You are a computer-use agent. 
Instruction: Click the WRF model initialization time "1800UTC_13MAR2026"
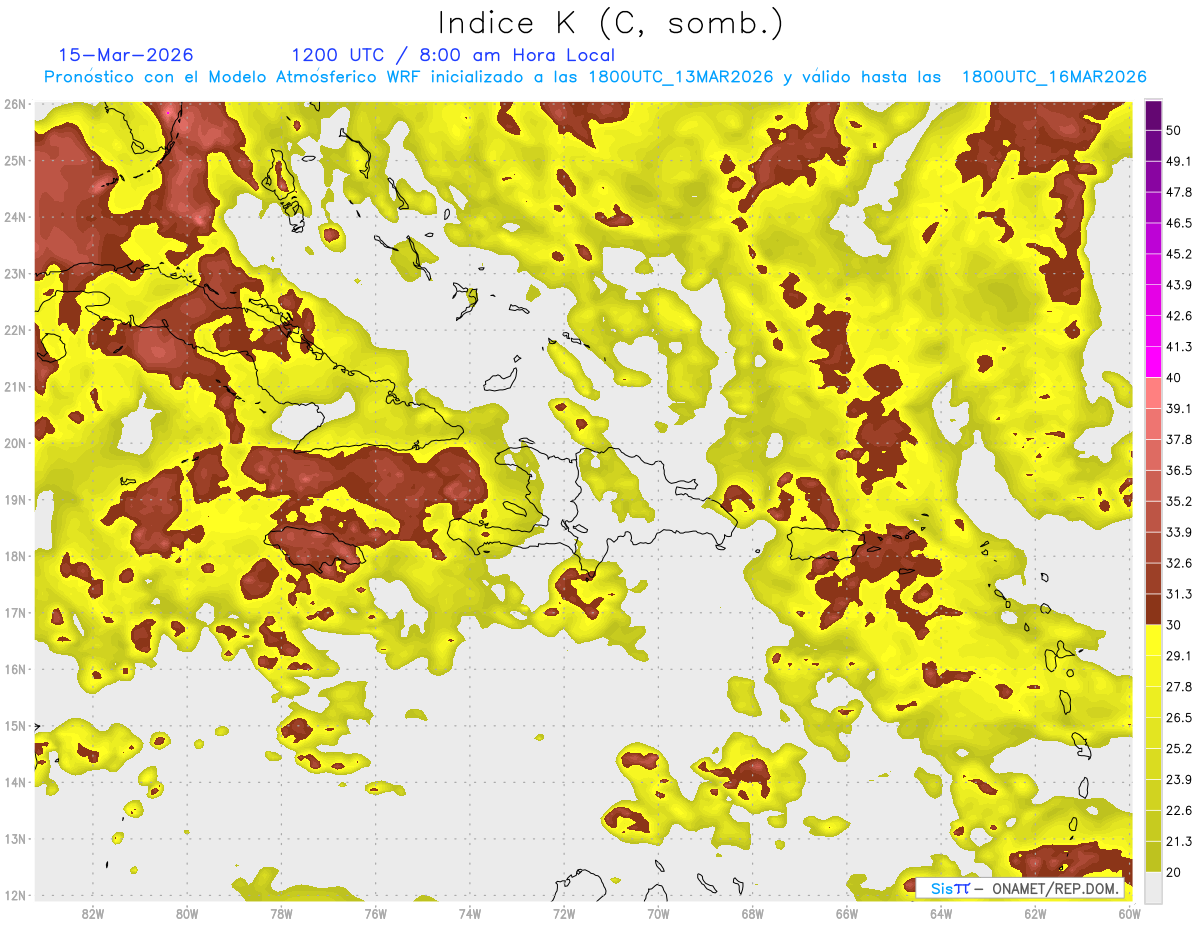pos(682,77)
